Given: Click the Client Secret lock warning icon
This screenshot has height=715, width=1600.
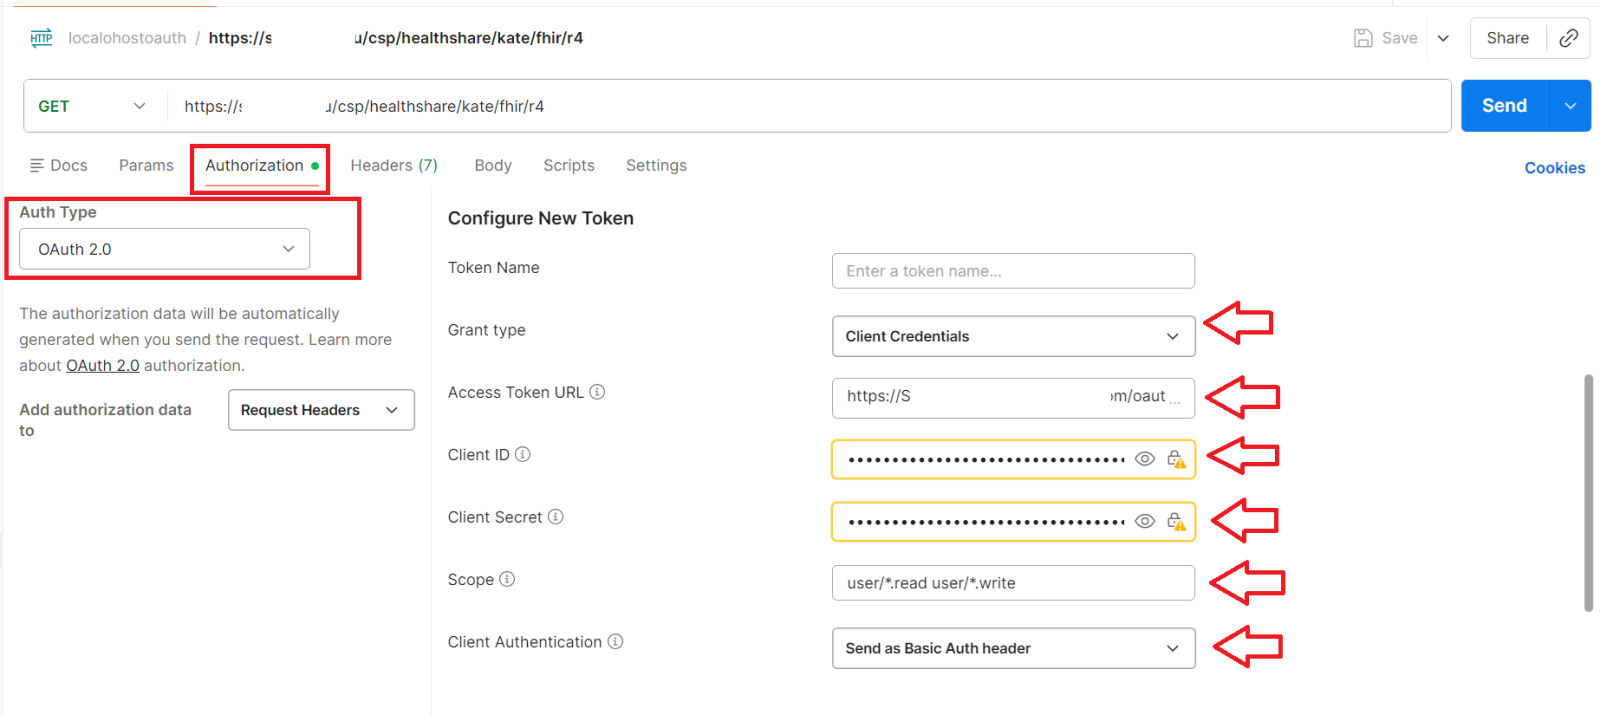Looking at the screenshot, I should pyautogui.click(x=1176, y=521).
